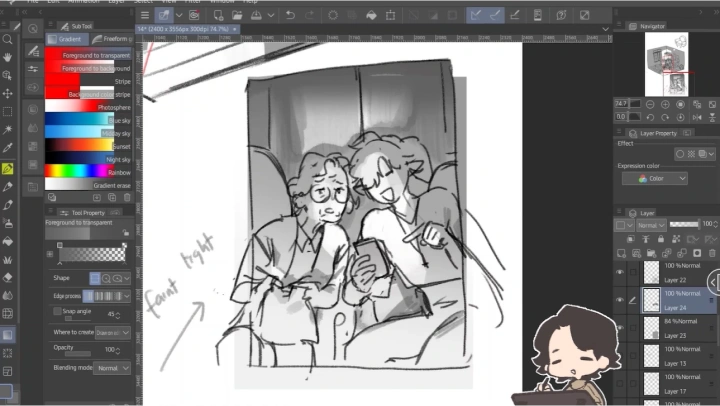Select the highlighted Pen tool
Viewport: 720px width, 406px height.
click(x=7, y=169)
